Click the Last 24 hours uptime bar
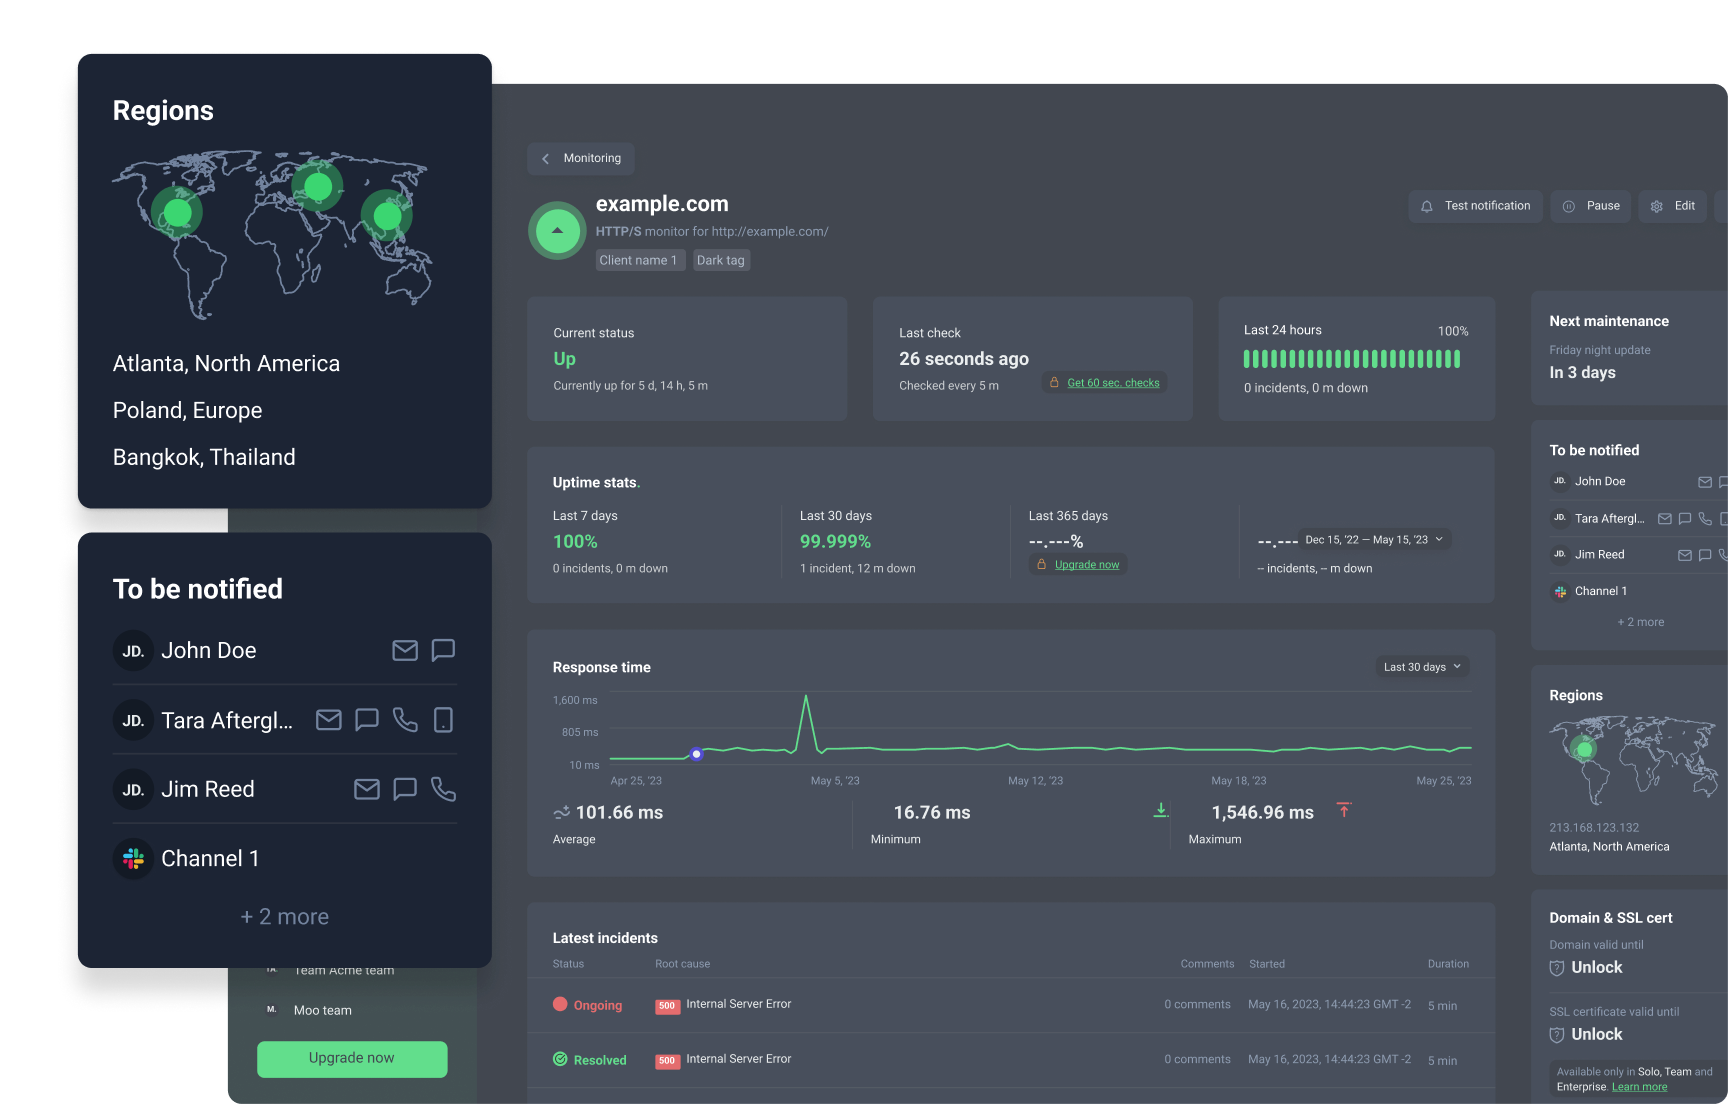 click(x=1352, y=359)
